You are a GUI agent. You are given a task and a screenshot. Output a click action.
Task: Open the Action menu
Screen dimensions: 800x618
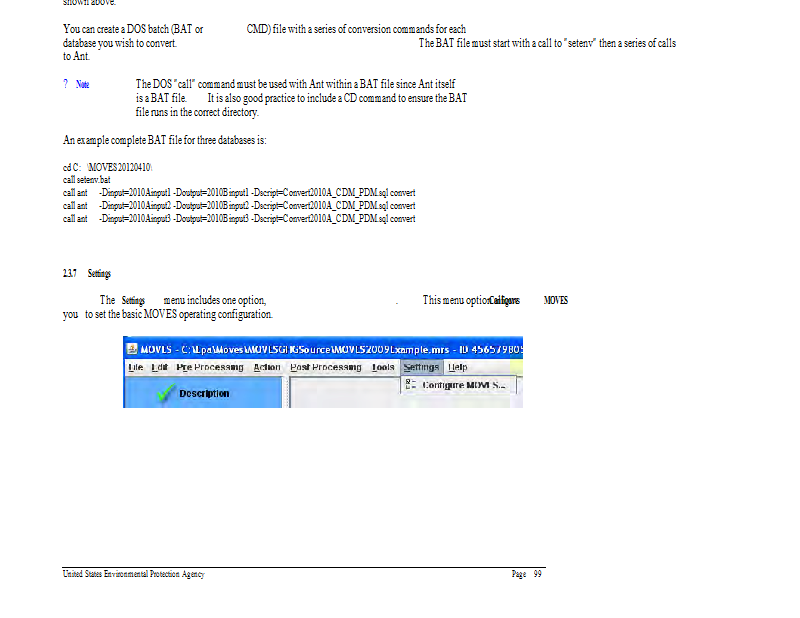point(267,367)
